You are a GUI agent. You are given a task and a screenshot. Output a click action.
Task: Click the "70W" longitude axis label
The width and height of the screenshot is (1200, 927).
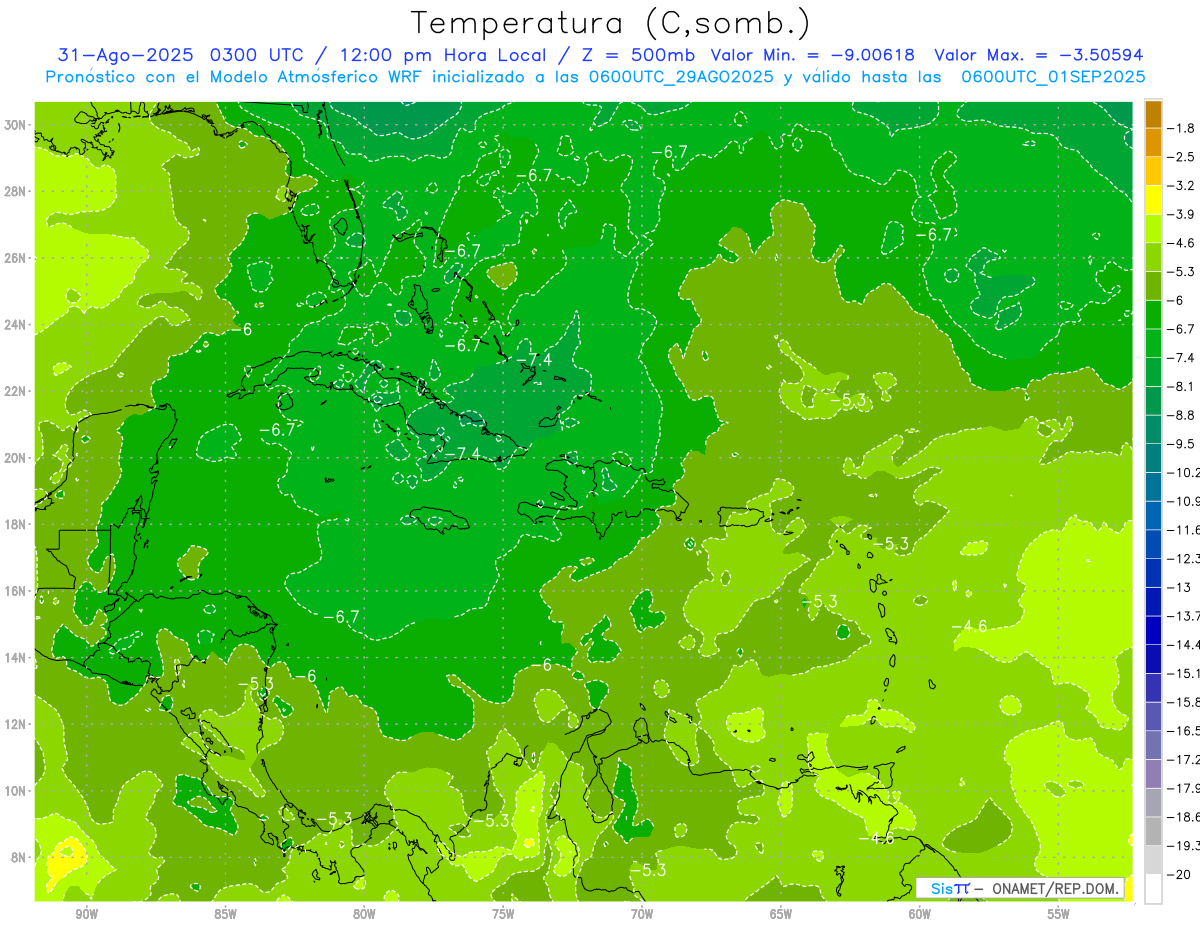(x=642, y=914)
